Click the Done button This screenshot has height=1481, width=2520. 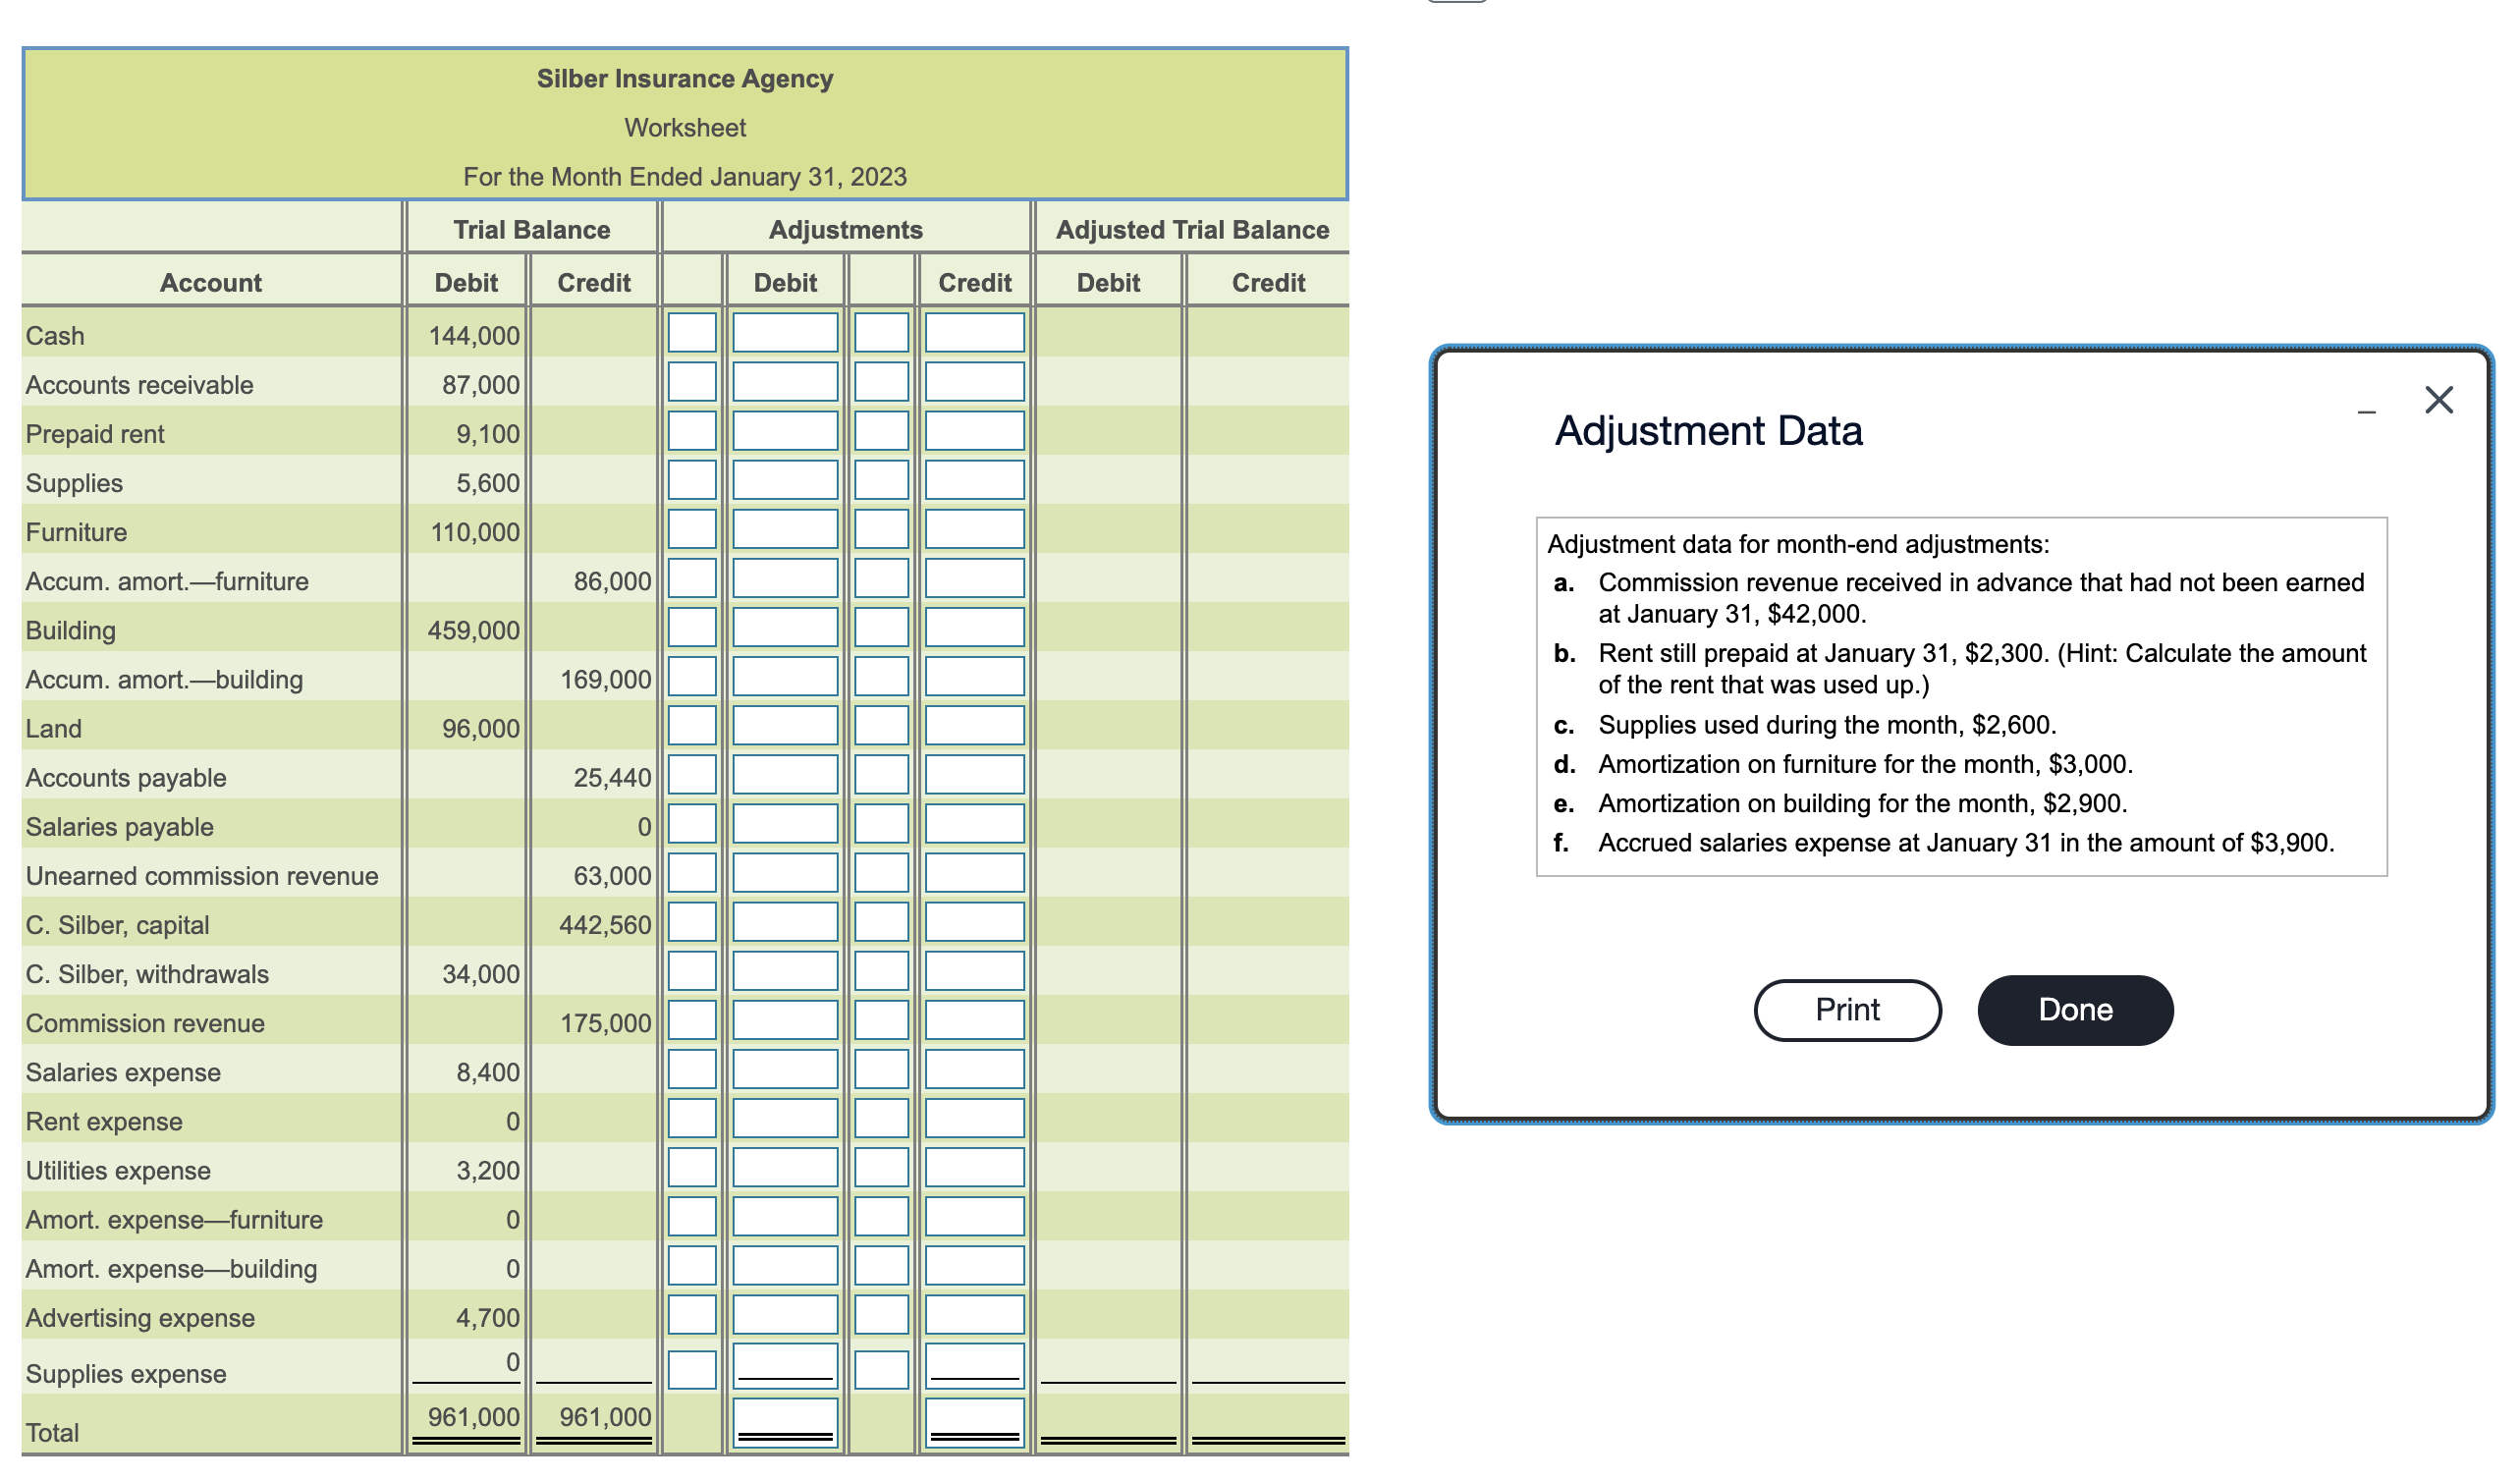(x=2074, y=1010)
